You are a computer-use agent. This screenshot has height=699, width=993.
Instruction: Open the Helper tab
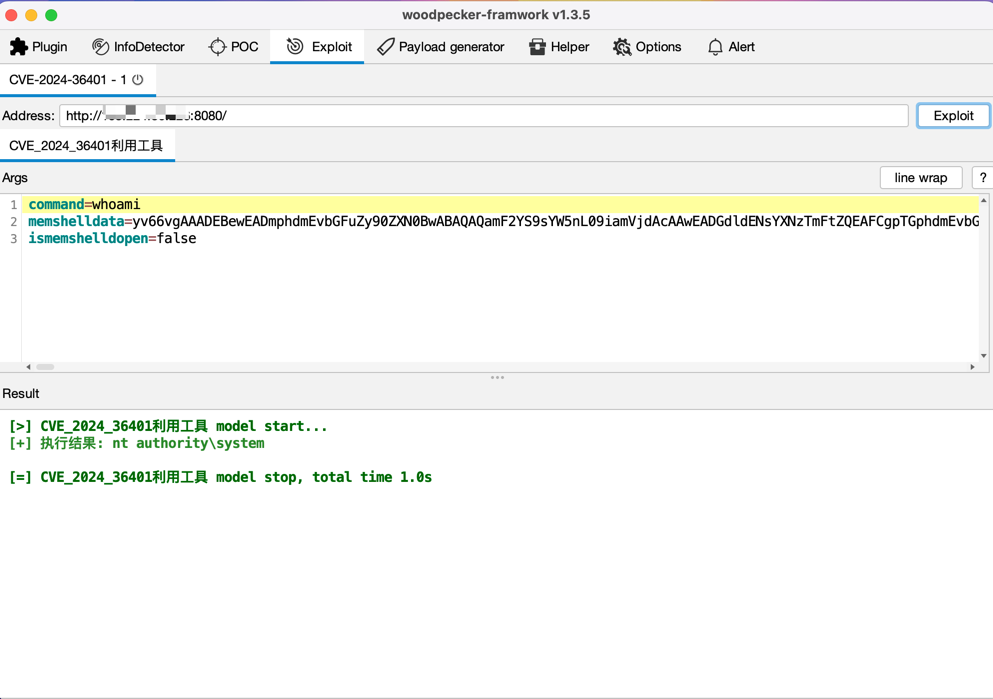pos(559,47)
